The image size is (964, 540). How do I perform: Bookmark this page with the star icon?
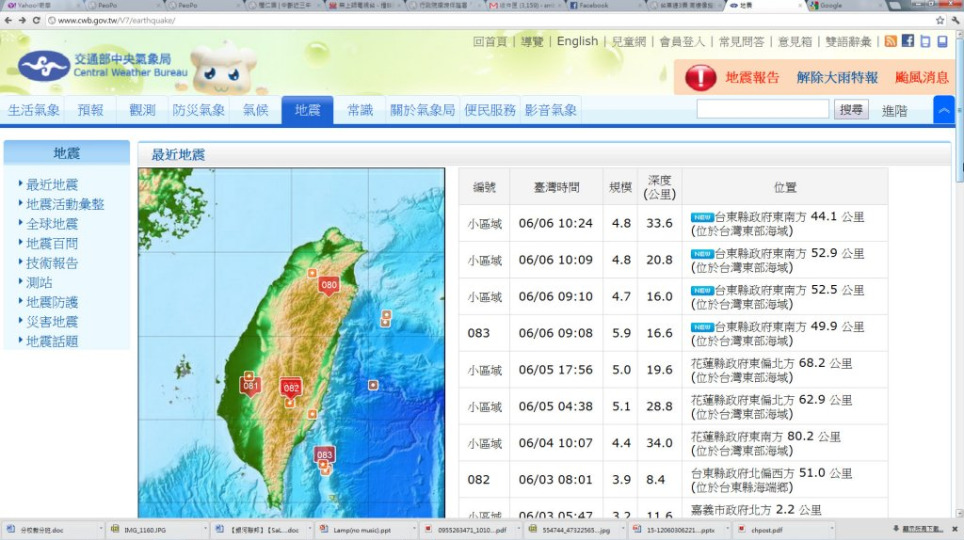[x=939, y=20]
